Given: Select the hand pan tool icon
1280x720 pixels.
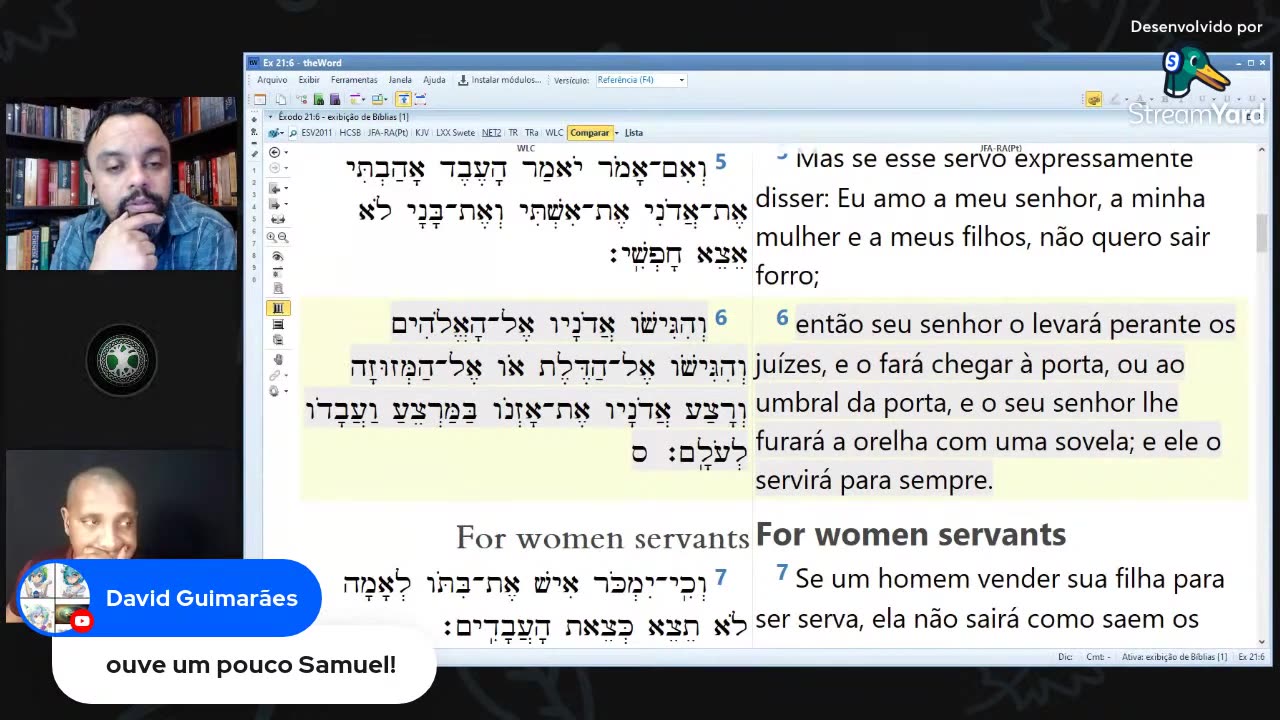Looking at the screenshot, I should (x=278, y=359).
